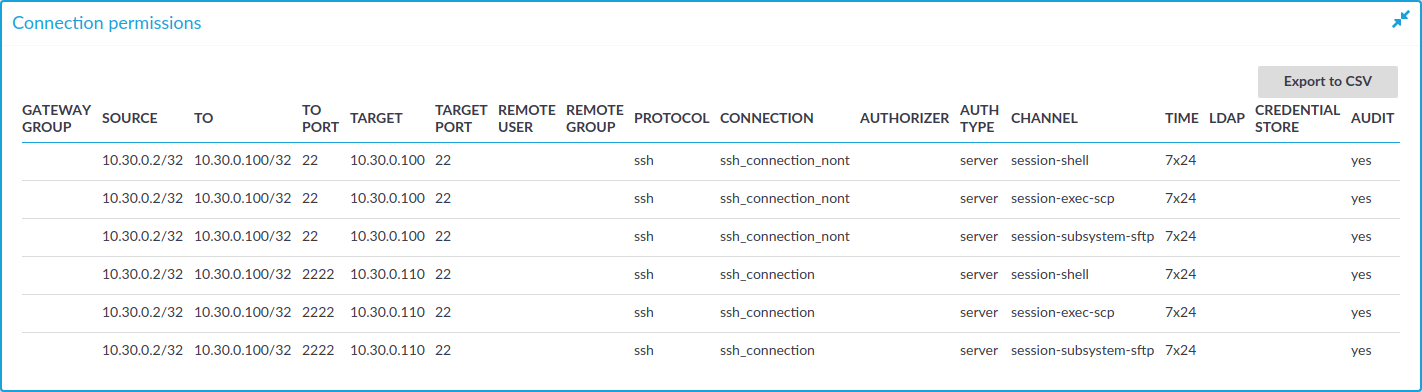Click the Connection permissions title
Image resolution: width=1422 pixels, height=392 pixels.
coord(107,22)
